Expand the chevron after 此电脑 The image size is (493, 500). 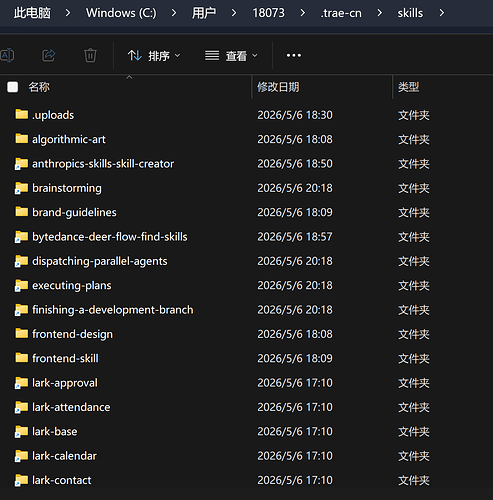68,13
